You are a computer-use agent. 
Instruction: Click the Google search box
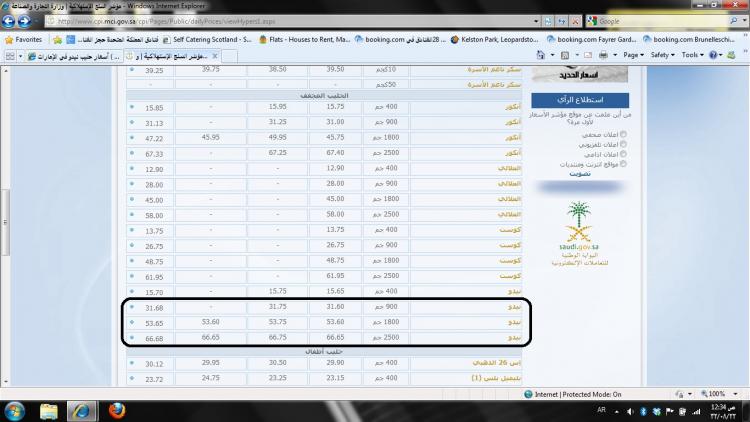pyautogui.click(x=660, y=20)
